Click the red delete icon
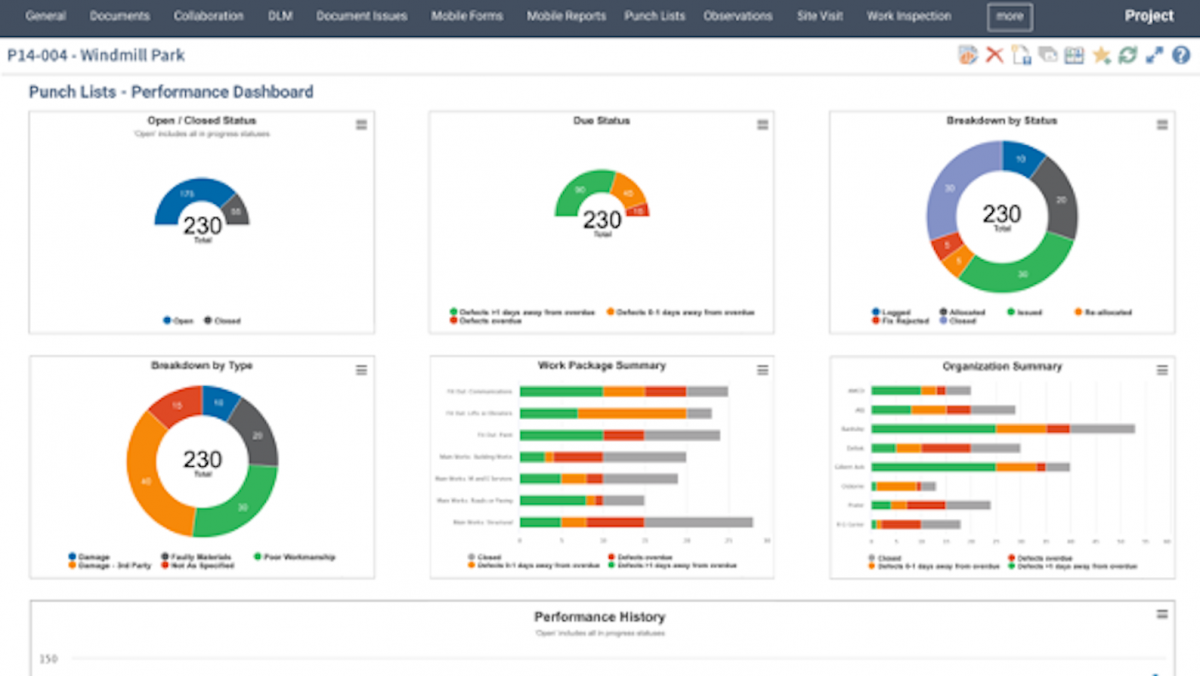The height and width of the screenshot is (676, 1200). tap(993, 55)
